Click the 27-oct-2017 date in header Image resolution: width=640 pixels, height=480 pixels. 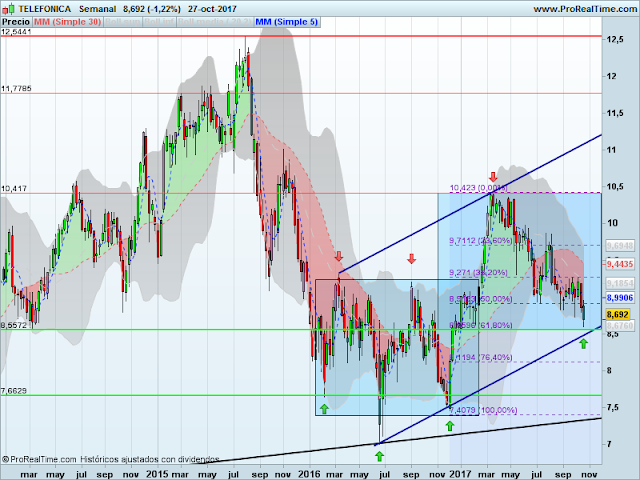pyautogui.click(x=212, y=9)
